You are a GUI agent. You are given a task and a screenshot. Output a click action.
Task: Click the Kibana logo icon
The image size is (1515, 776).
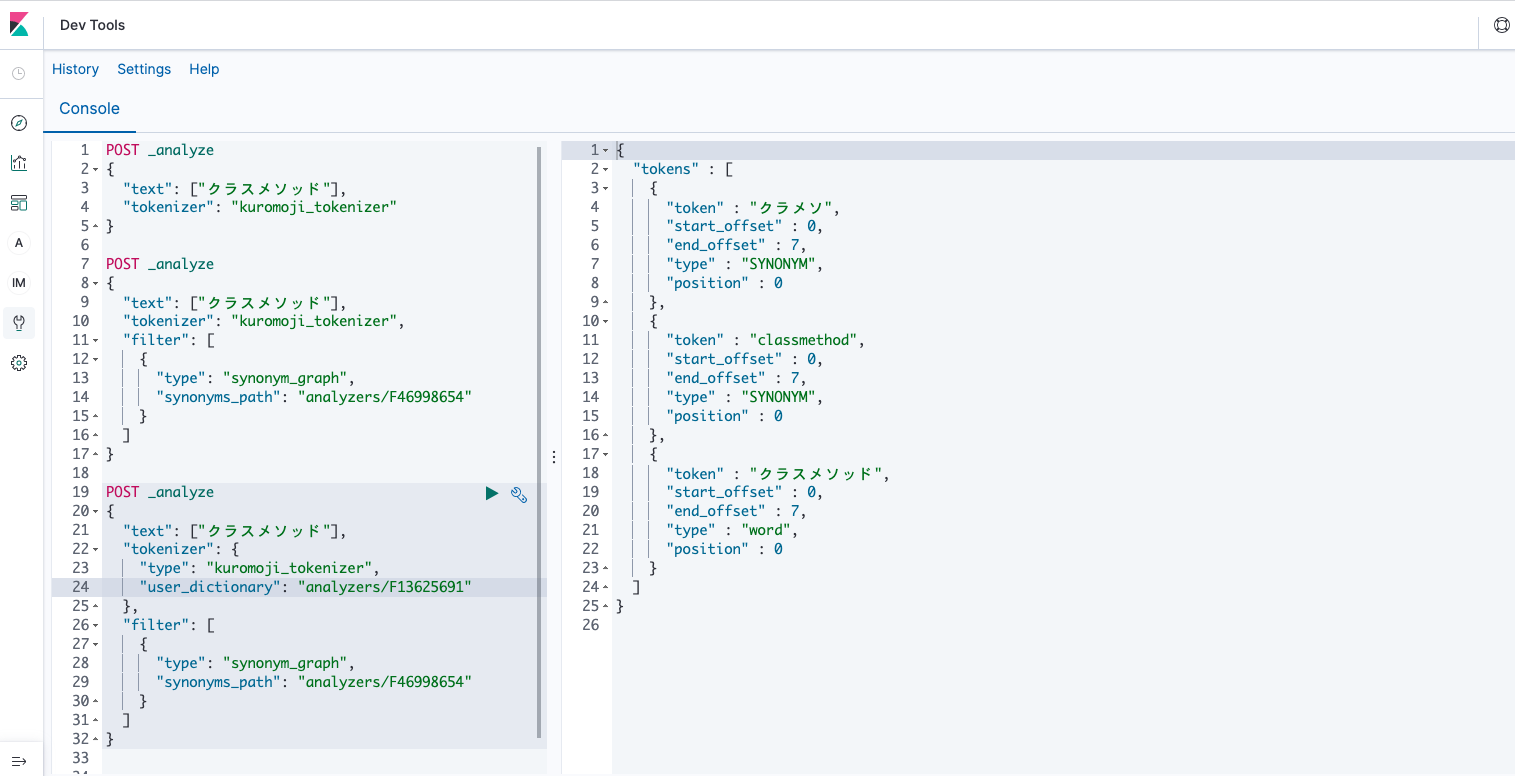(19, 25)
